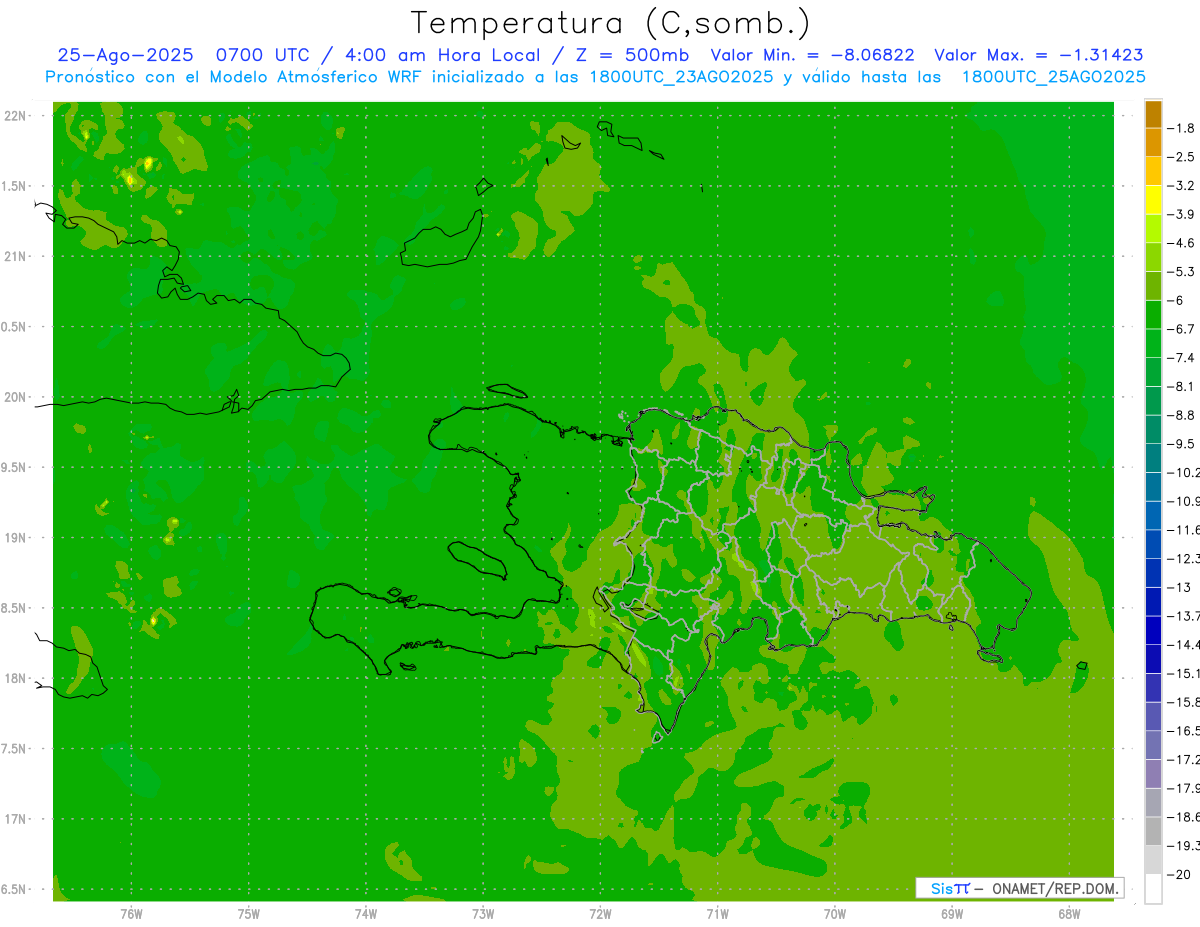Click the '70W' longitude label
Screen dimensions: 1200x927
(x=835, y=914)
